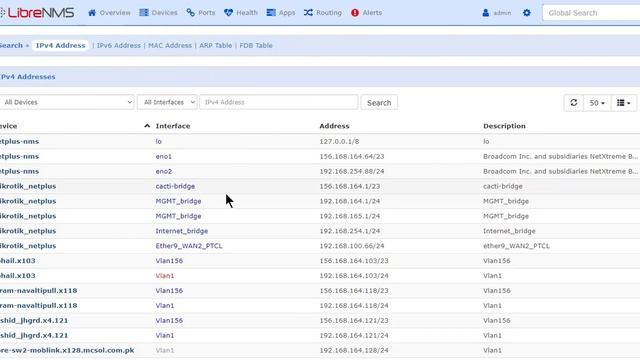Open Vlan156 link for 156.168.164.103/23
The height and width of the screenshot is (360, 640).
point(169,260)
